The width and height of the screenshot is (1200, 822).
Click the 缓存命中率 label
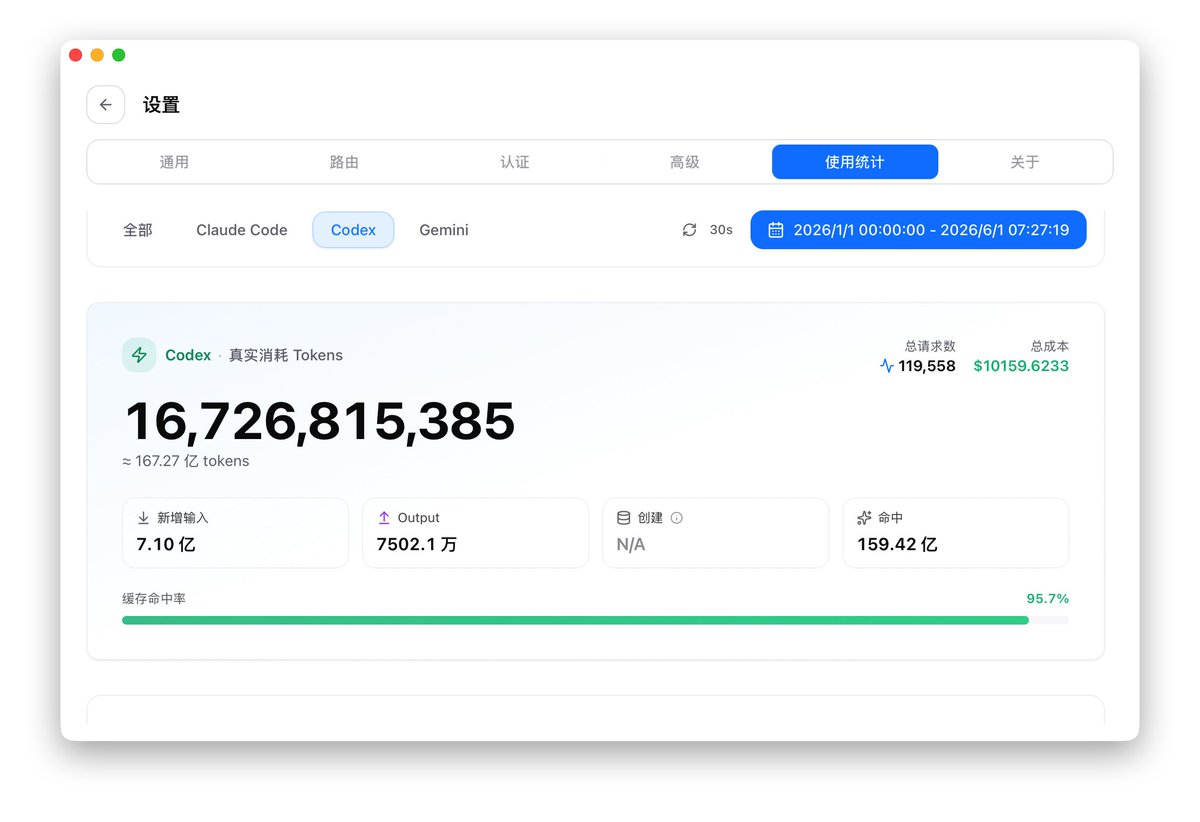tap(154, 599)
